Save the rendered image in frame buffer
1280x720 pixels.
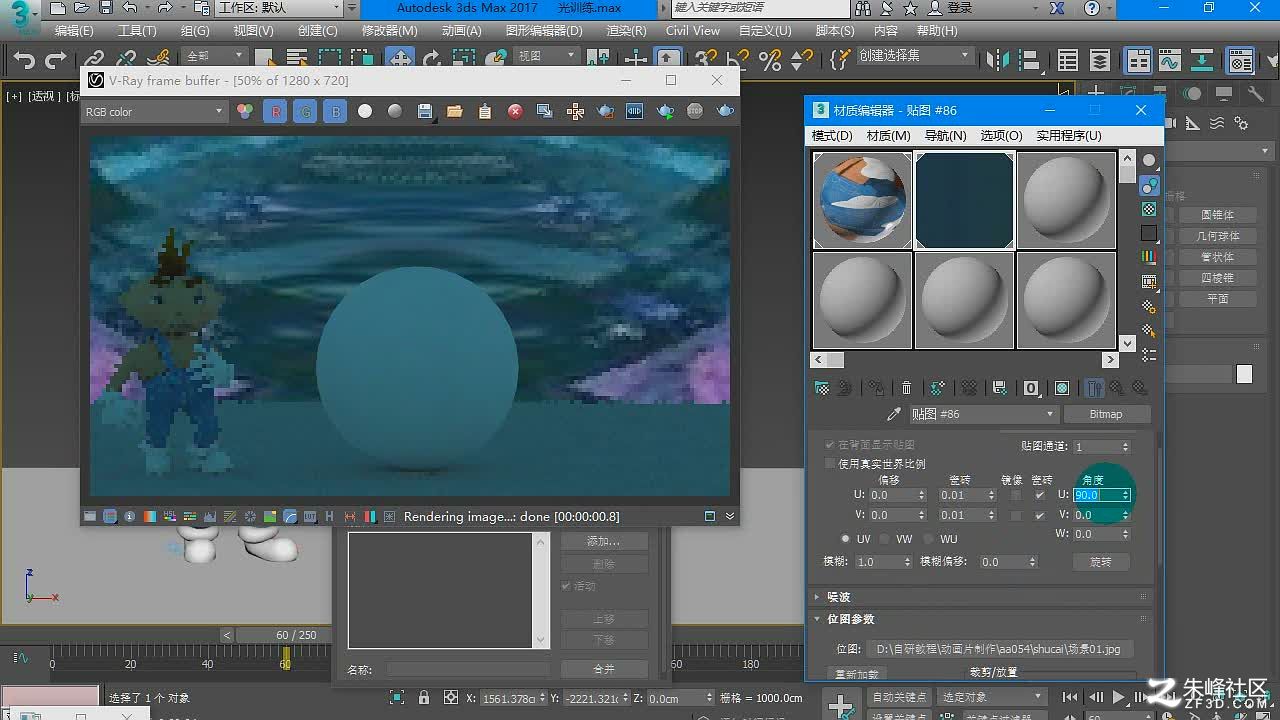click(425, 112)
